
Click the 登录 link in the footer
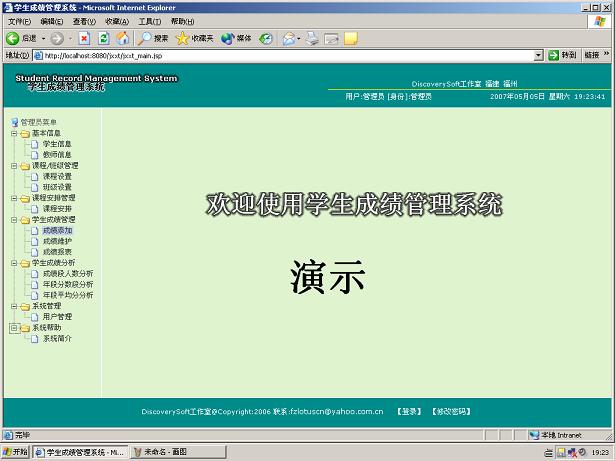pyautogui.click(x=408, y=411)
